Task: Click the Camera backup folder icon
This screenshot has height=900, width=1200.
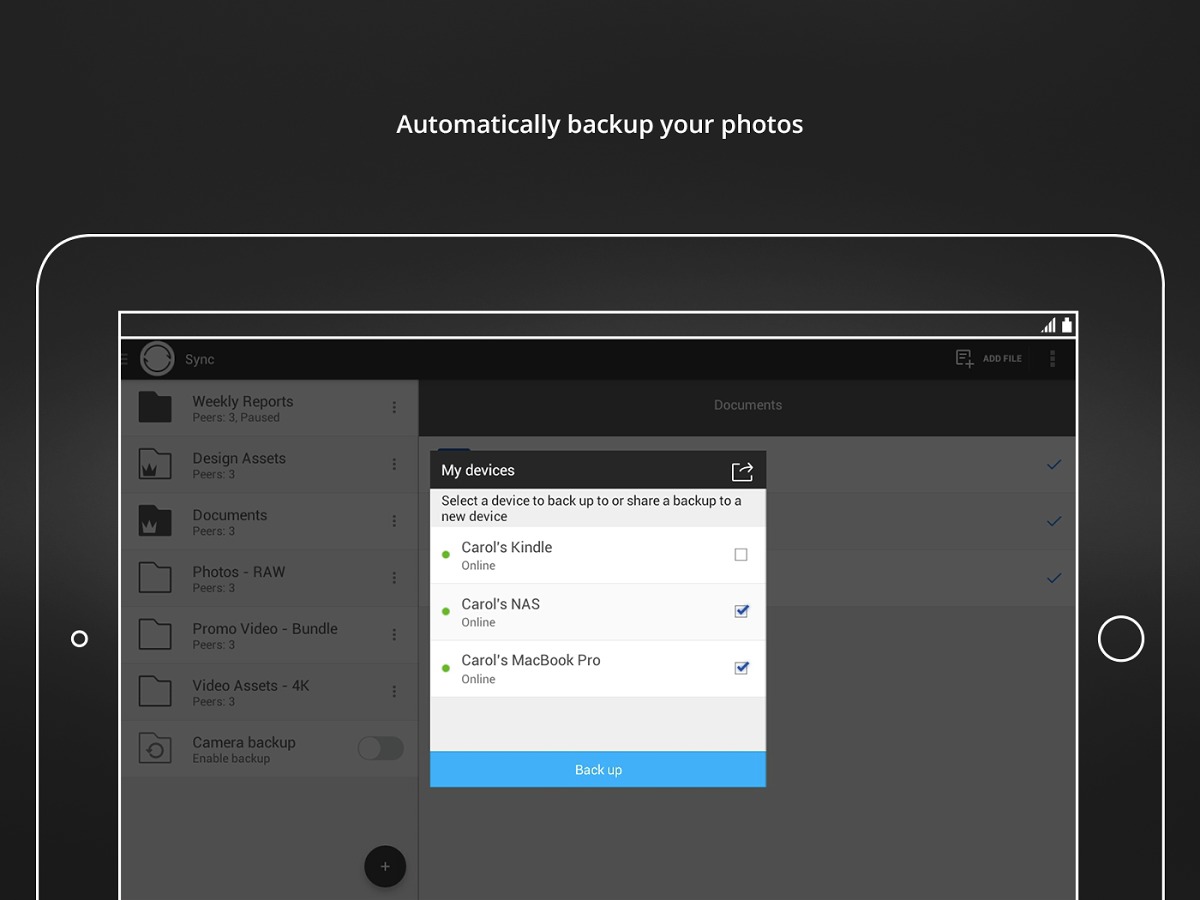Action: (155, 749)
